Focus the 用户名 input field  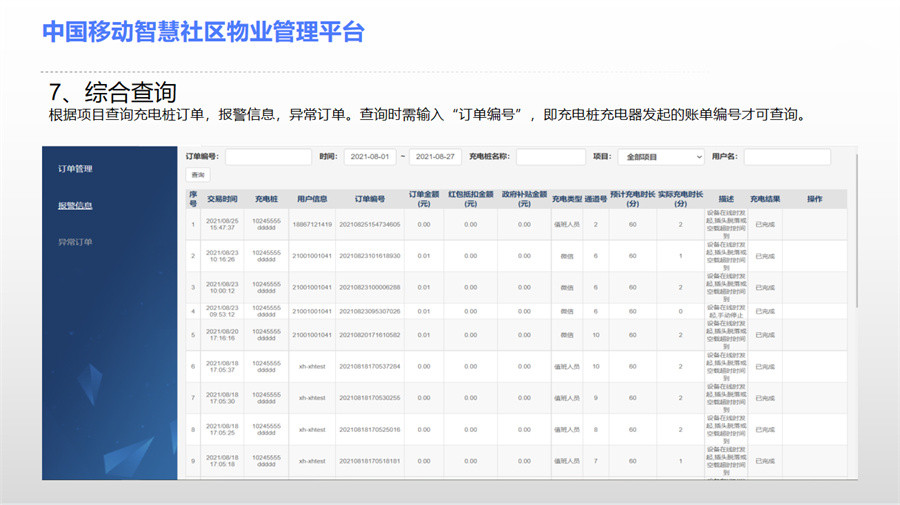(x=787, y=157)
